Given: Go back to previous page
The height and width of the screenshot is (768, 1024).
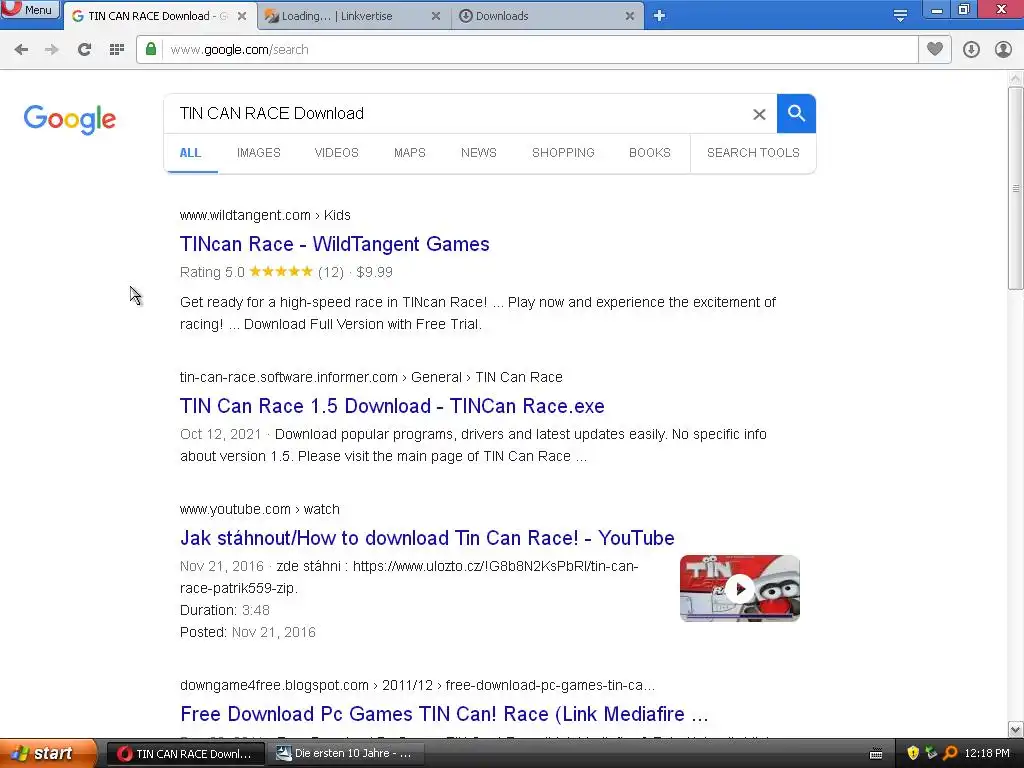Looking at the screenshot, I should [x=21, y=50].
